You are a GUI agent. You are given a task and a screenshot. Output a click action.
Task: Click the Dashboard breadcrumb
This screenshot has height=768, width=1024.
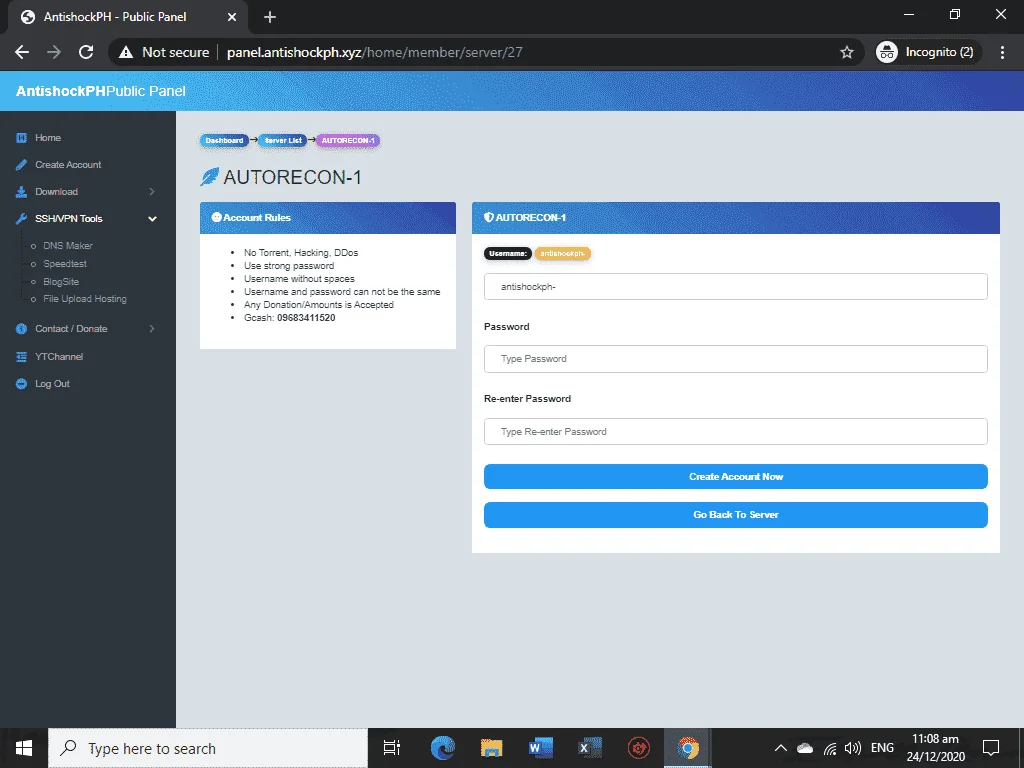coord(224,140)
